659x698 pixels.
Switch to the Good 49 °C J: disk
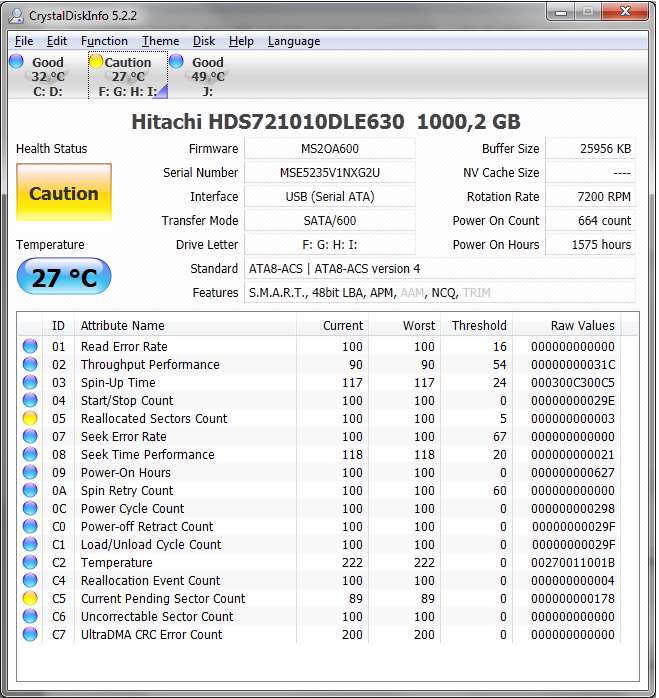click(x=207, y=75)
